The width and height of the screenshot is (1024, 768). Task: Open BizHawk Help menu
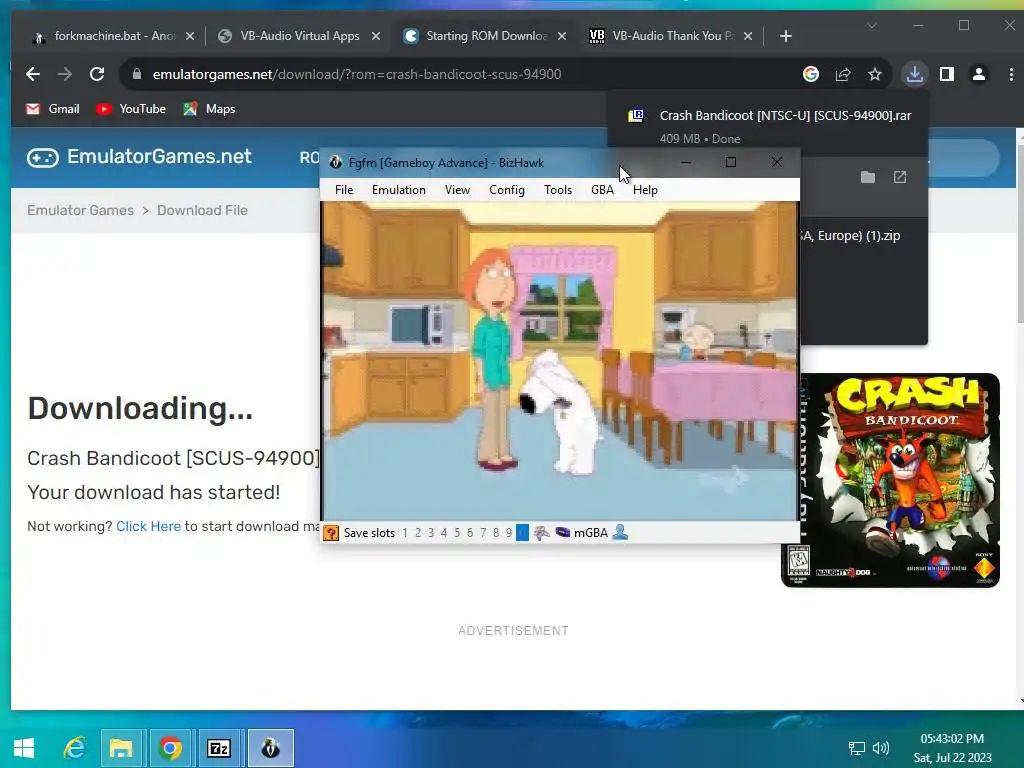645,190
